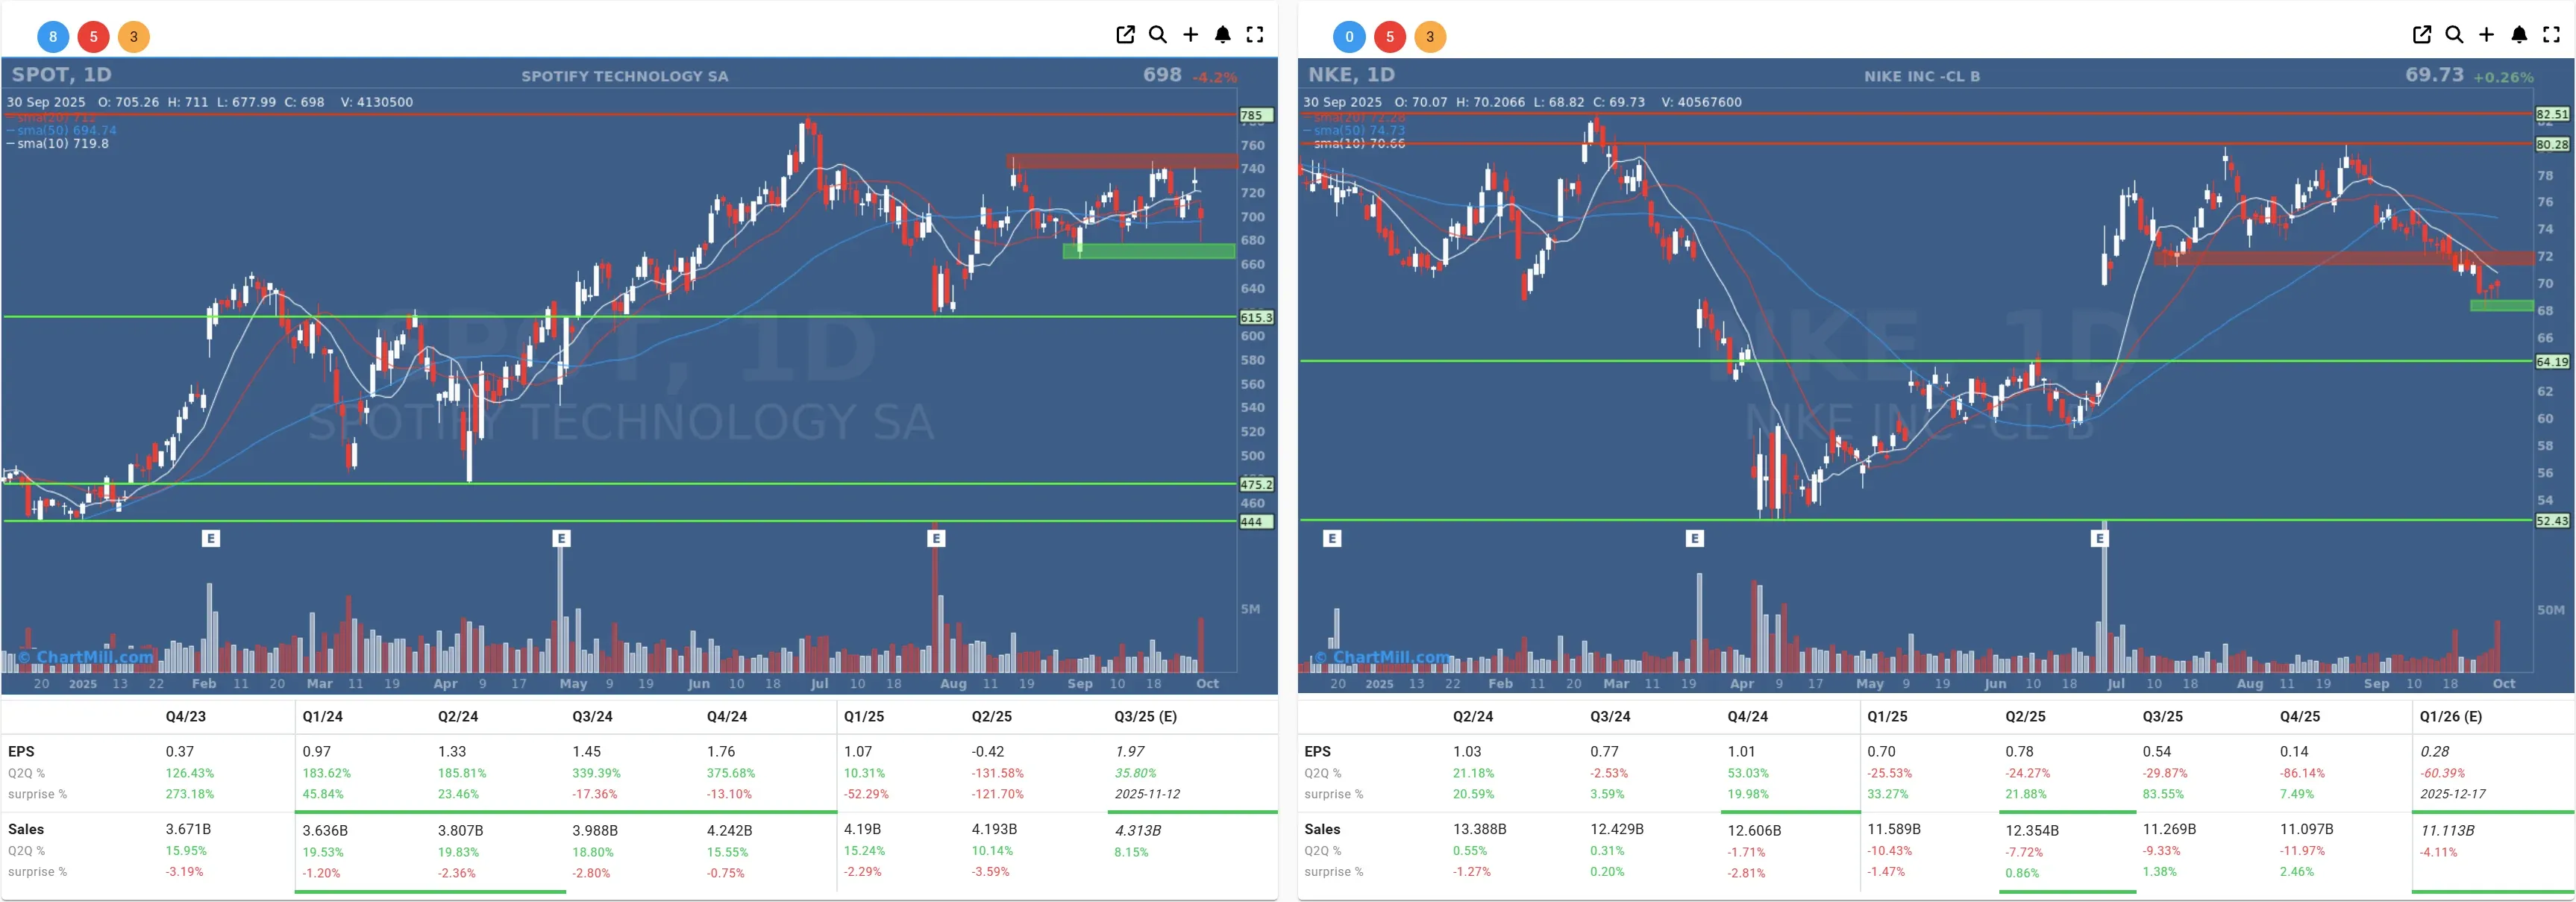Click blue badge showing 0 on NKE

[1349, 37]
